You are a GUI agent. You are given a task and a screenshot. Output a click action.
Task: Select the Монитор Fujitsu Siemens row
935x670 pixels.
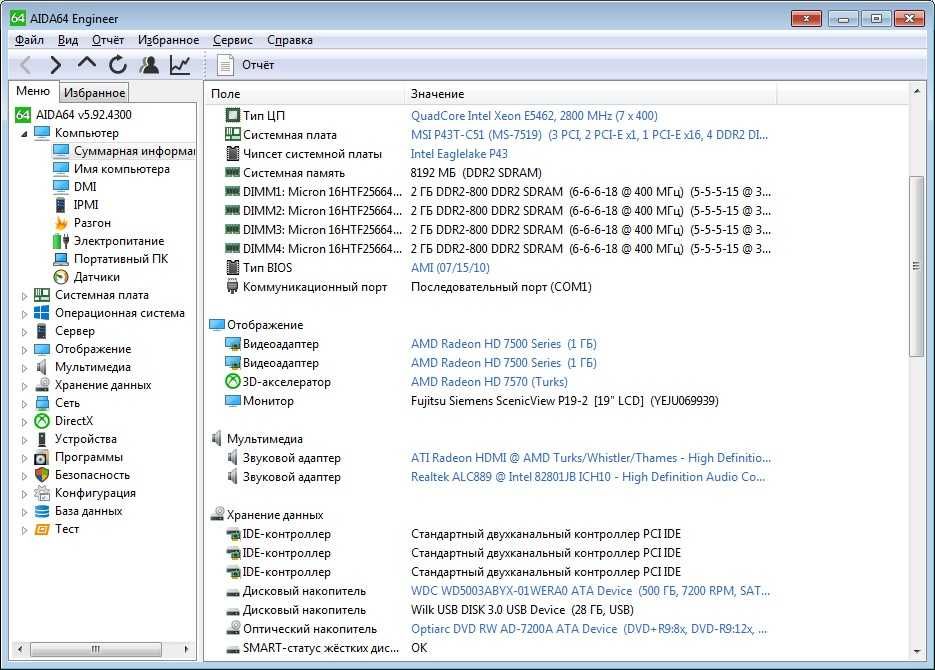click(471, 401)
